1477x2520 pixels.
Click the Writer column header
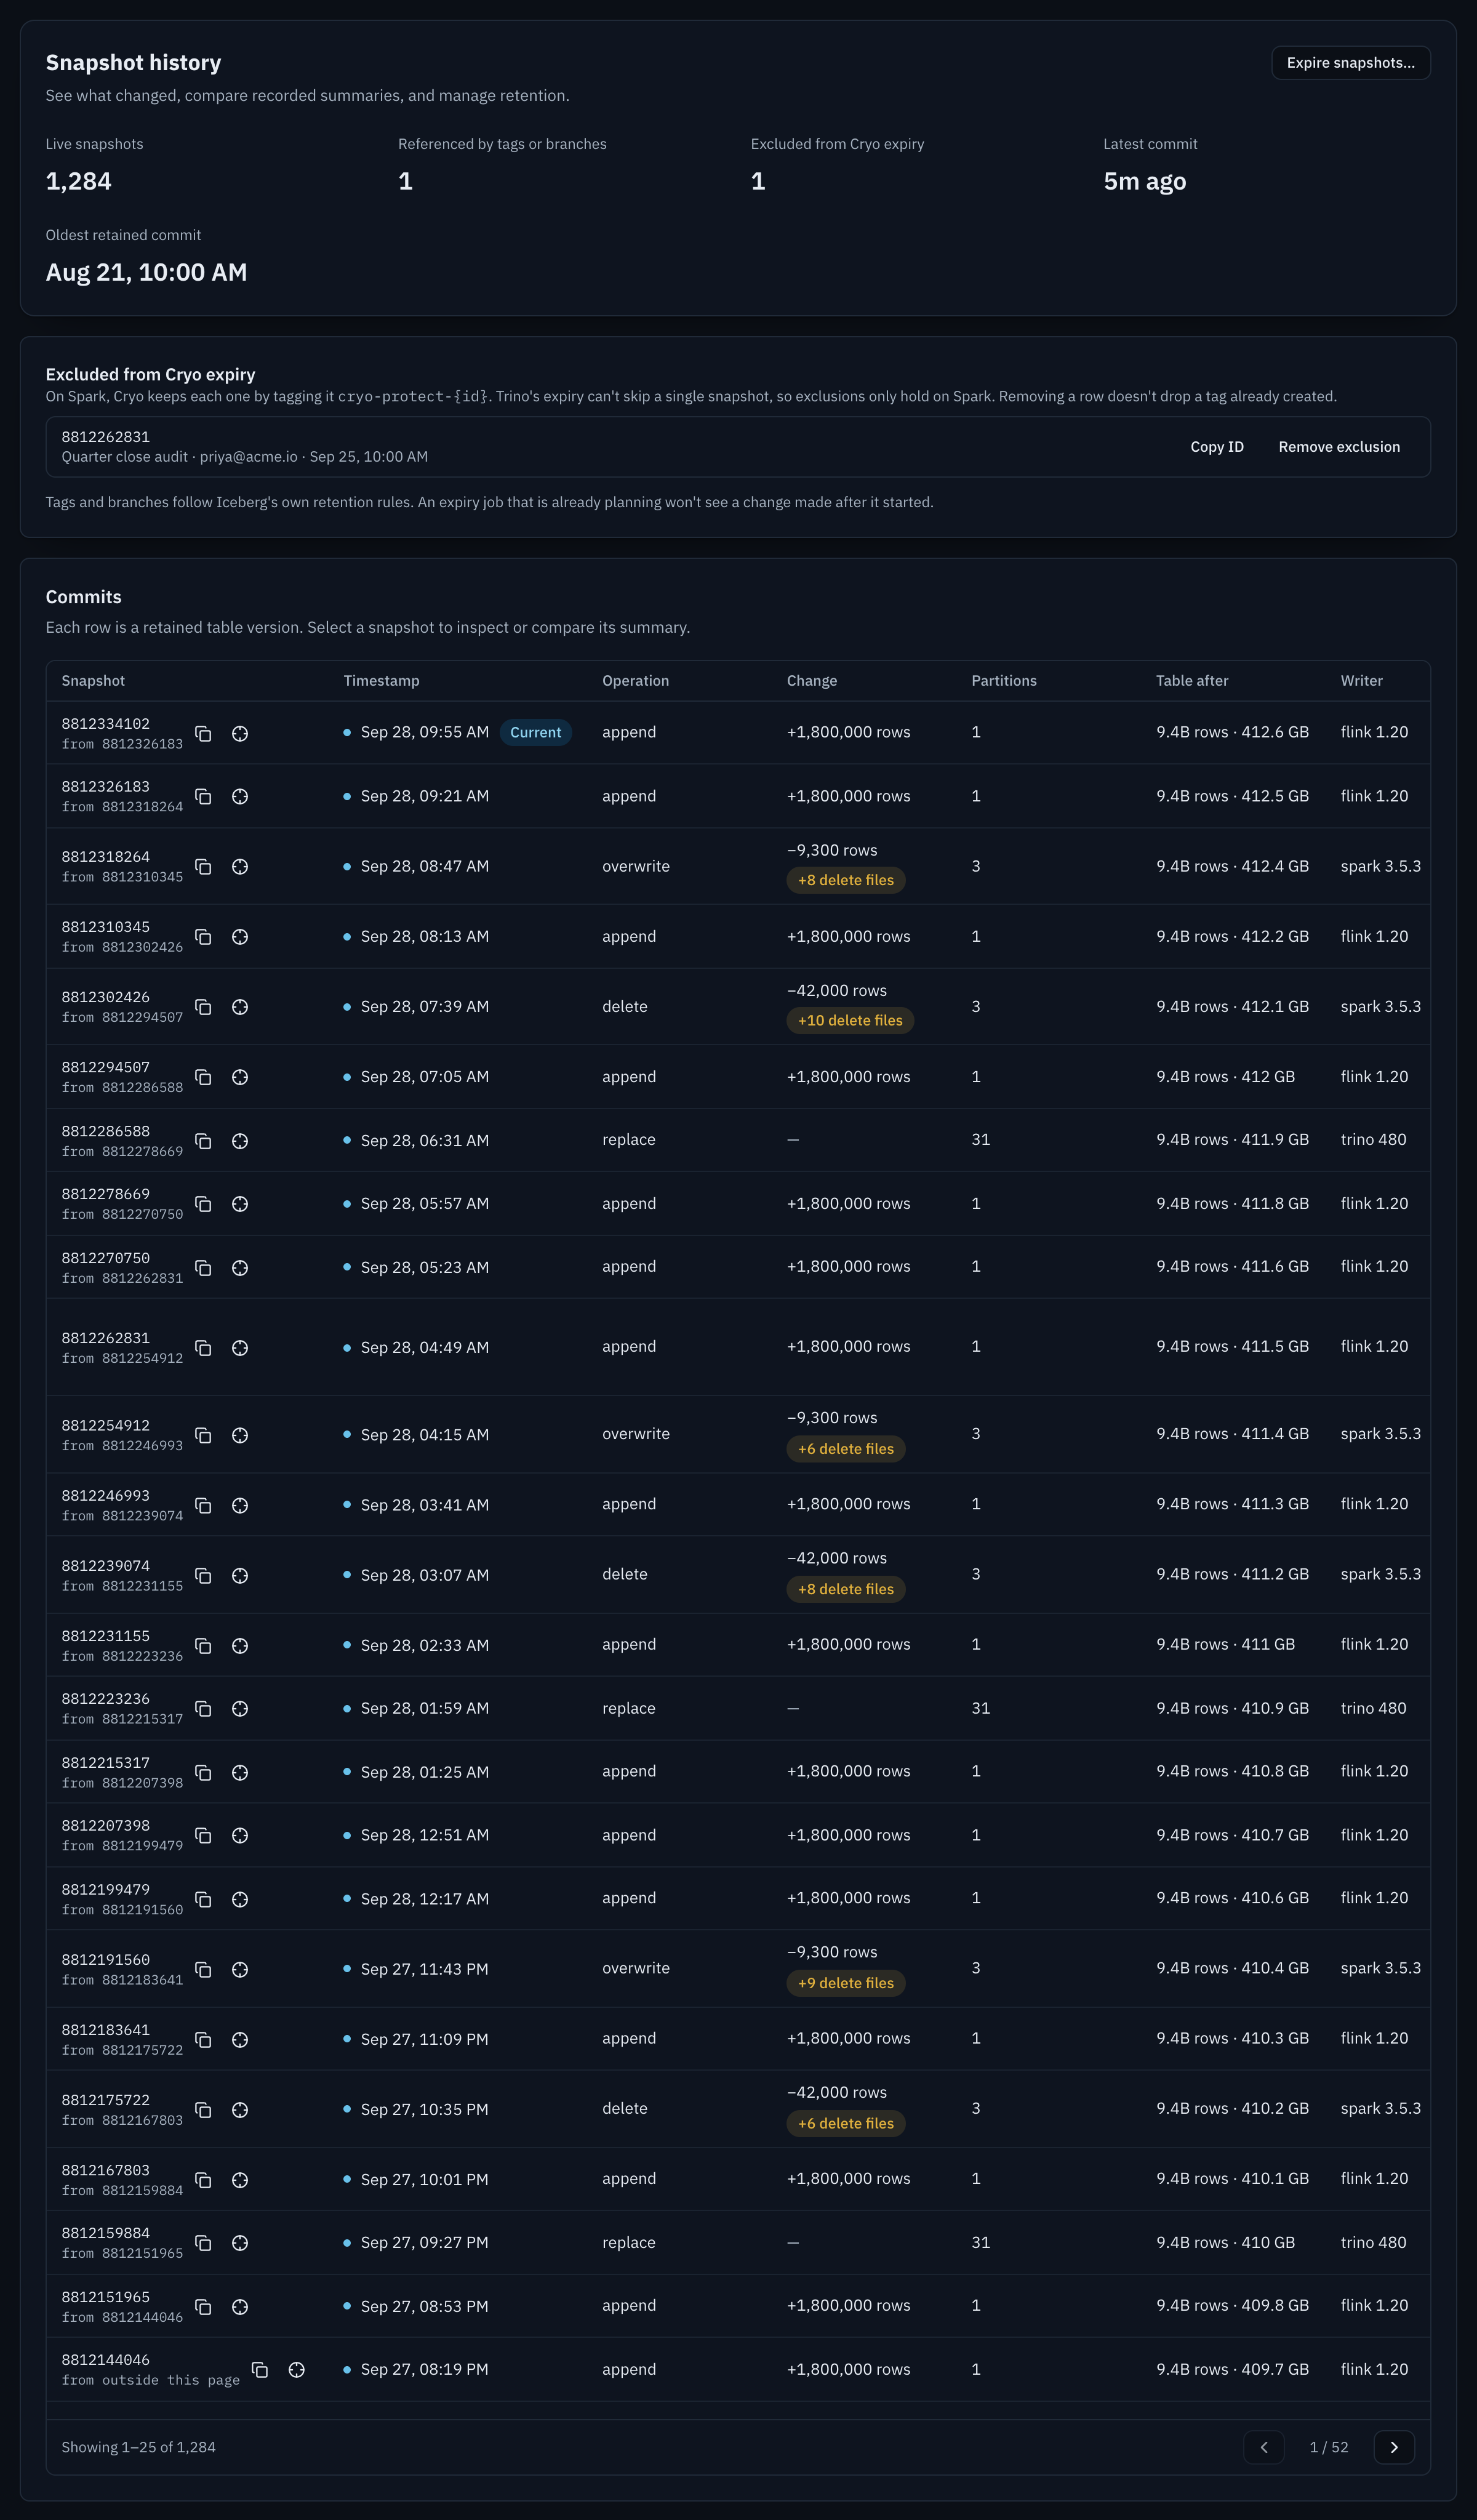click(1361, 681)
